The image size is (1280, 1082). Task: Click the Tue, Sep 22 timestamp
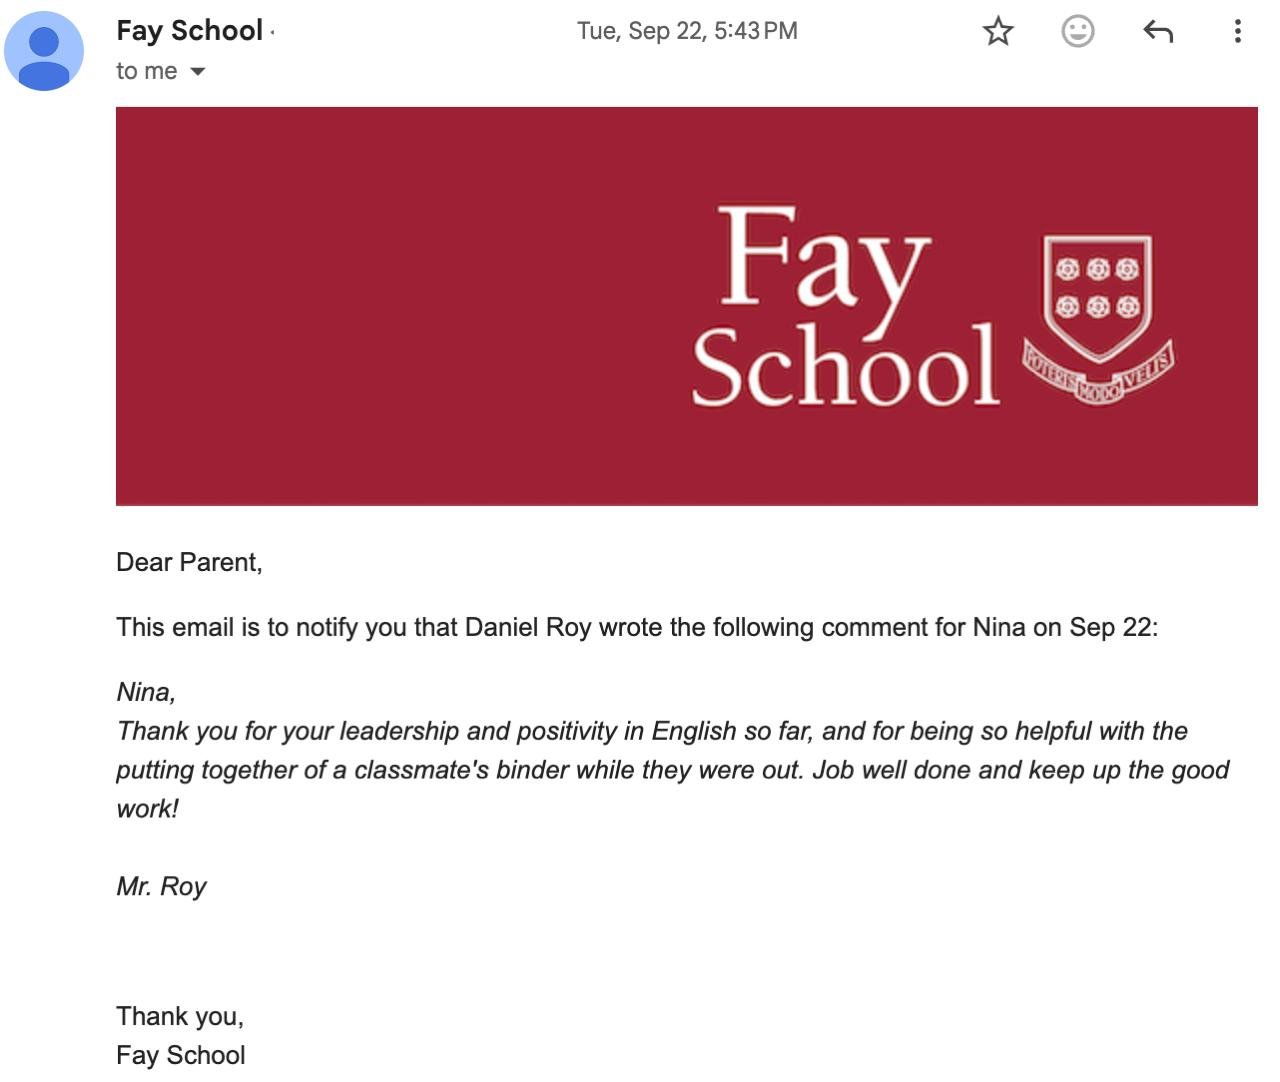pyautogui.click(x=687, y=31)
